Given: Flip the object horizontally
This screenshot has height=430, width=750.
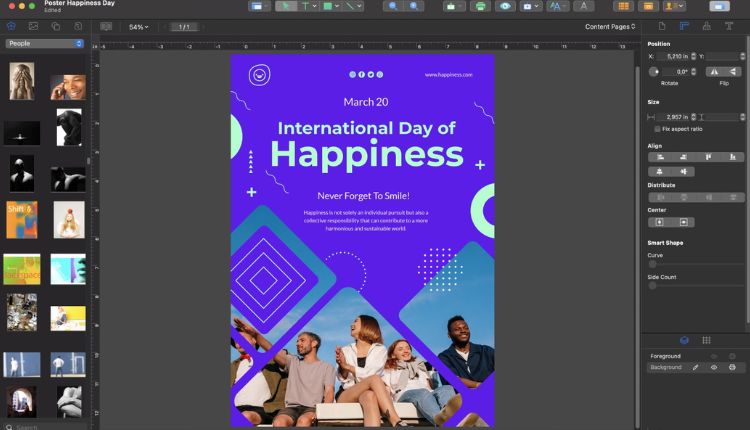Looking at the screenshot, I should 715,72.
